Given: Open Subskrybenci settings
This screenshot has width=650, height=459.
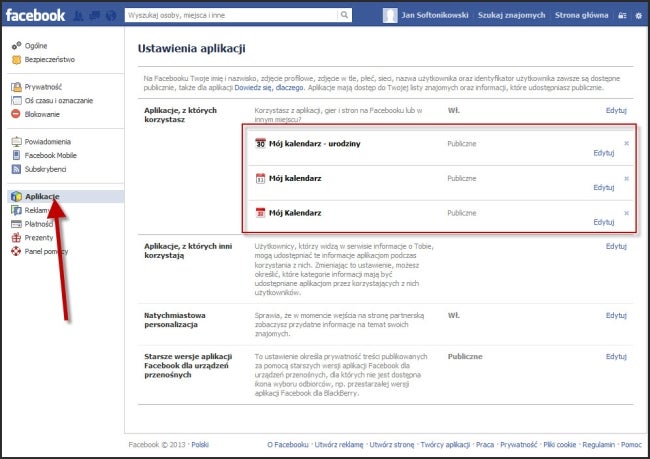Looking at the screenshot, I should point(45,169).
